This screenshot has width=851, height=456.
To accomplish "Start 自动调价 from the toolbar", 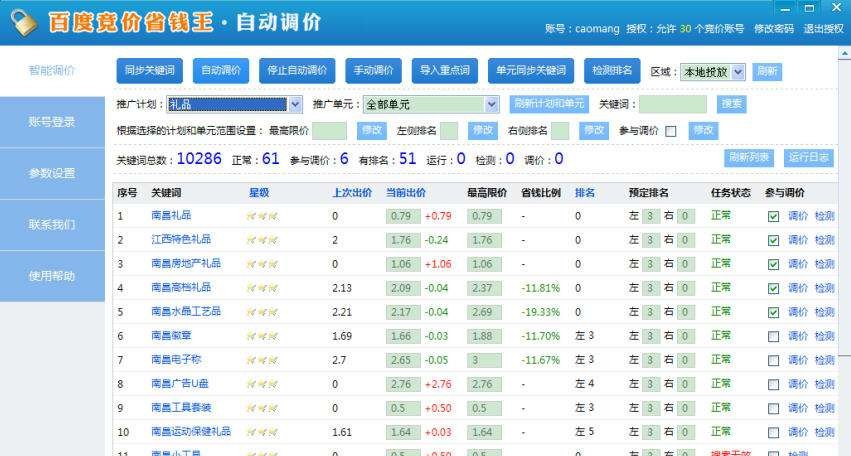I will pyautogui.click(x=221, y=71).
